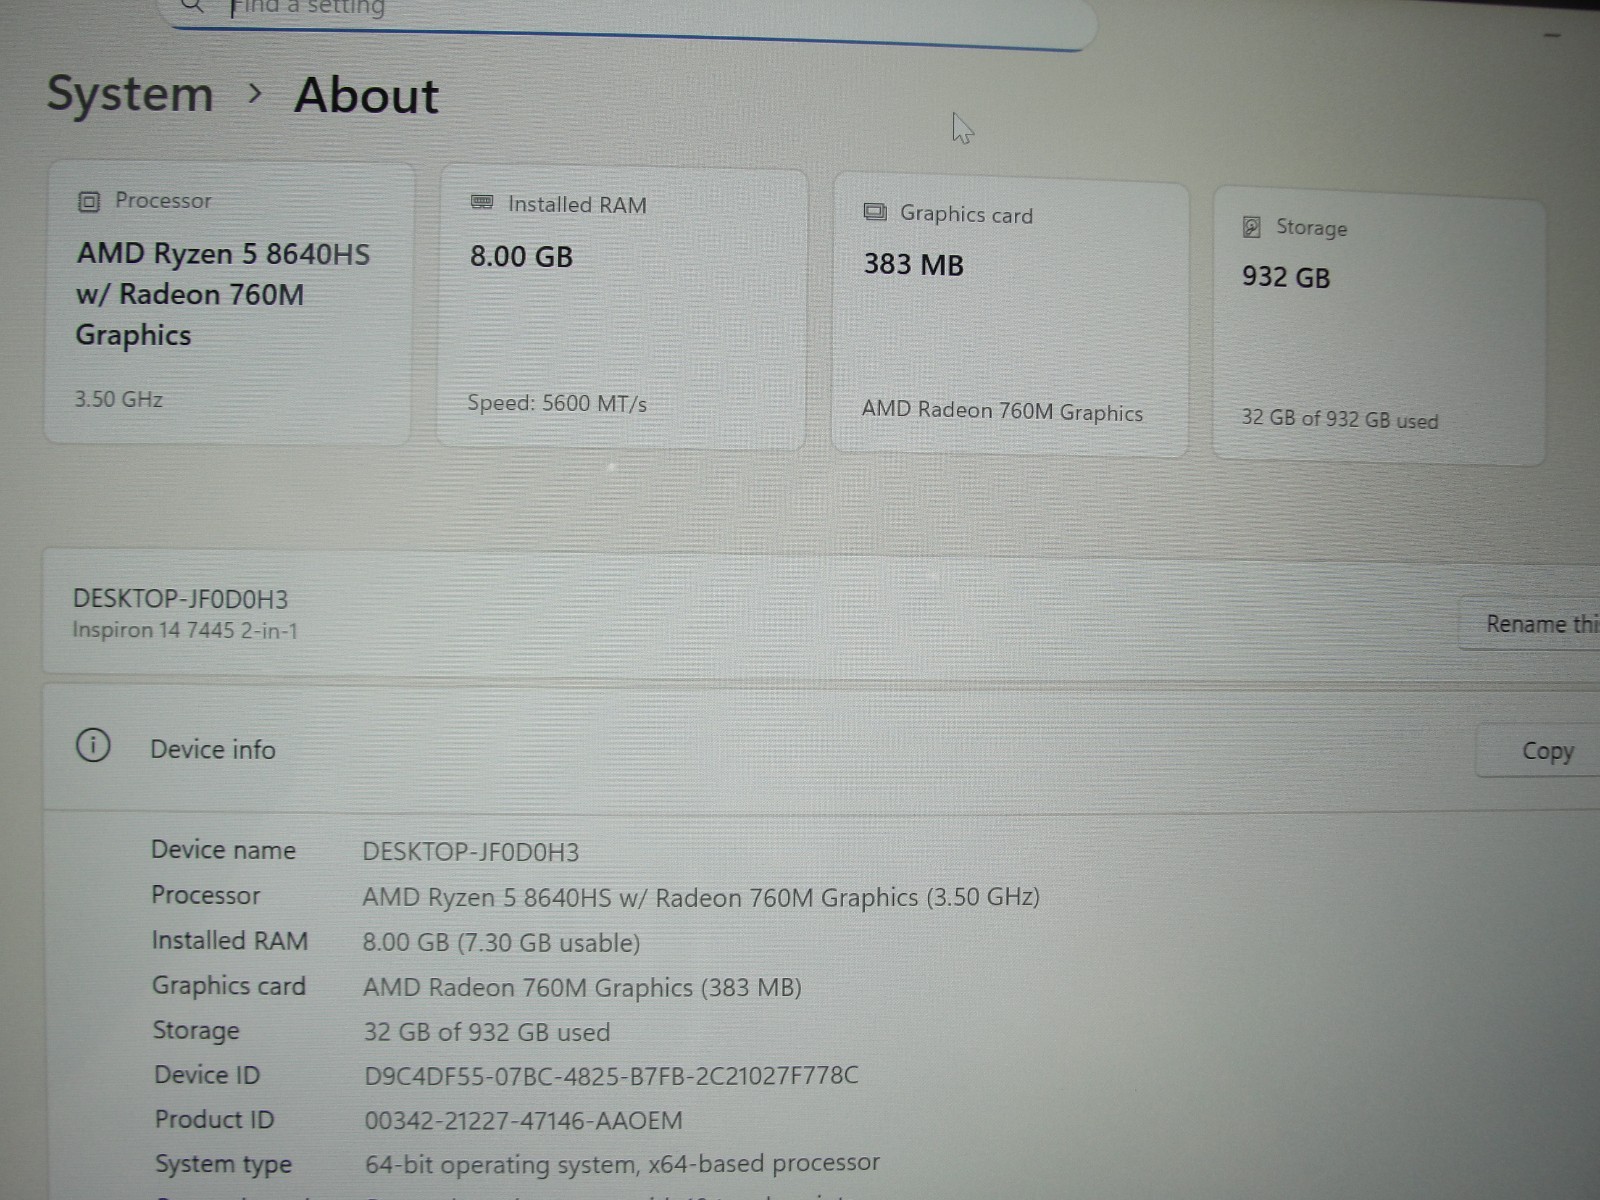Select 'AMD Radeon 760M Graphics (383 MB)' value

coord(582,988)
